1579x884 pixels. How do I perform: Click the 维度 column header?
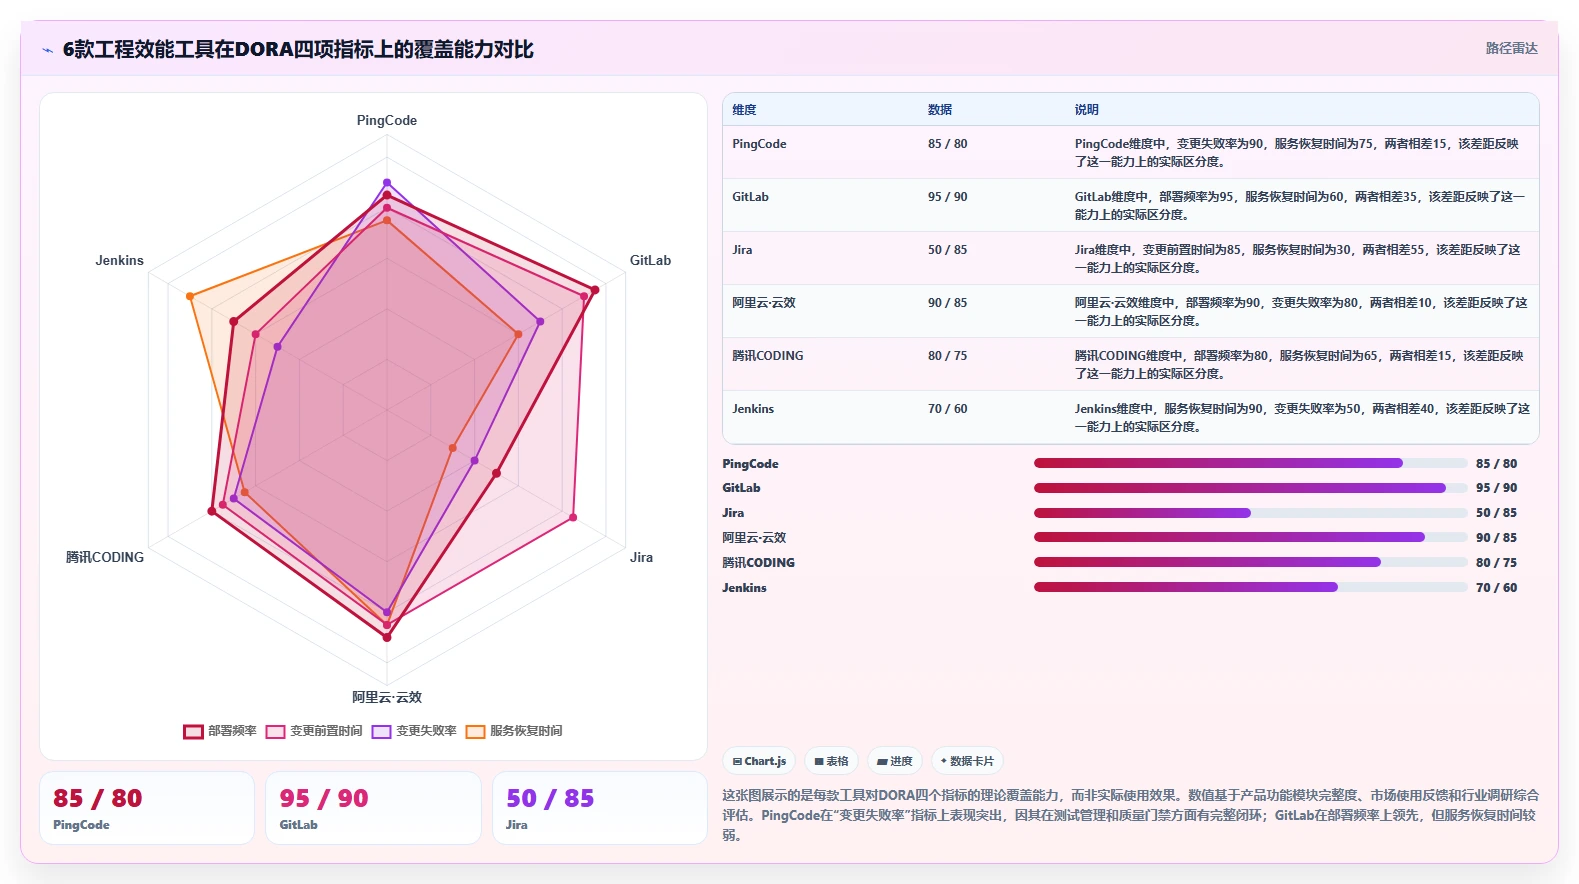[744, 110]
